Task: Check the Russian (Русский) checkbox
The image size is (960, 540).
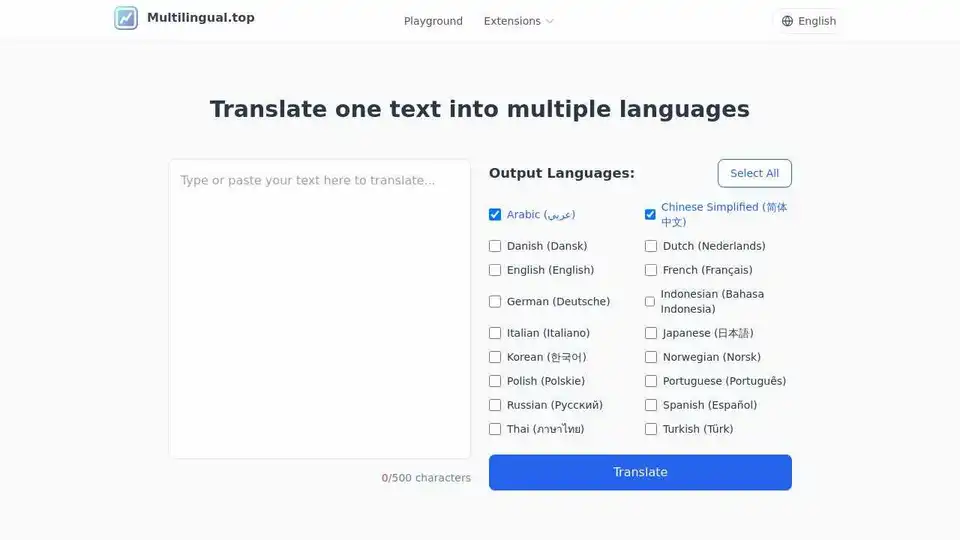Action: 495,405
